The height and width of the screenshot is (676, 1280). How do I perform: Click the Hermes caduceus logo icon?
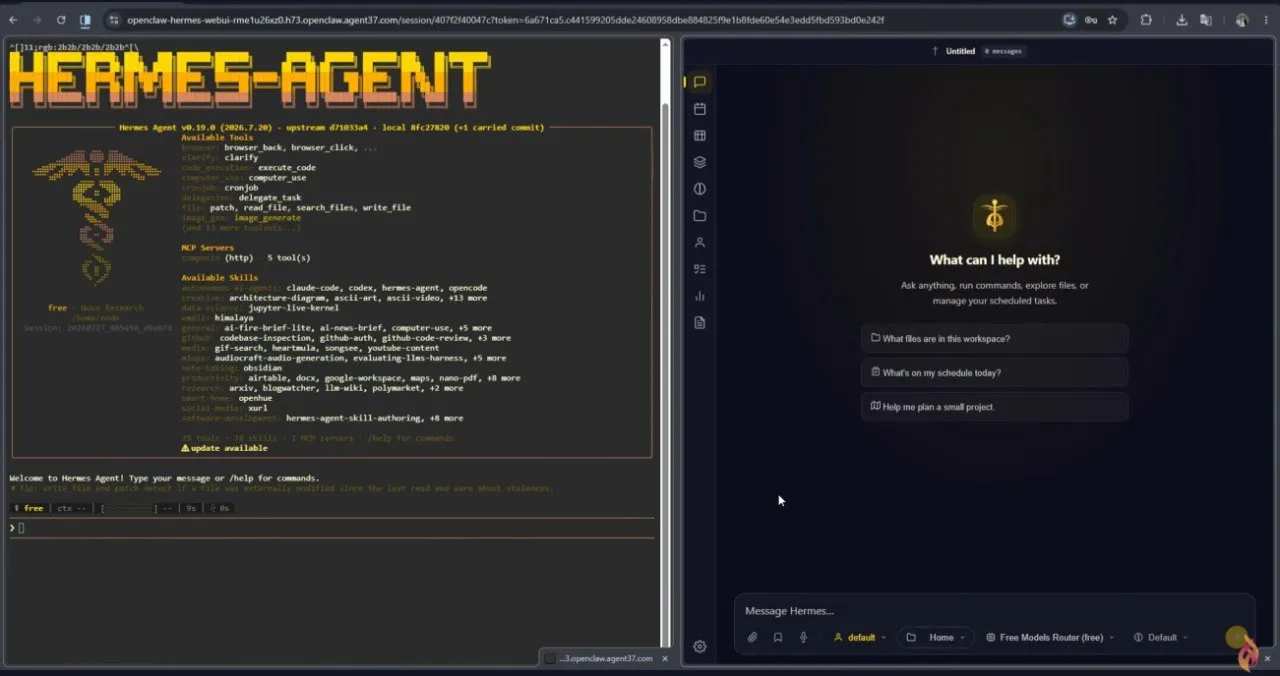(x=994, y=216)
